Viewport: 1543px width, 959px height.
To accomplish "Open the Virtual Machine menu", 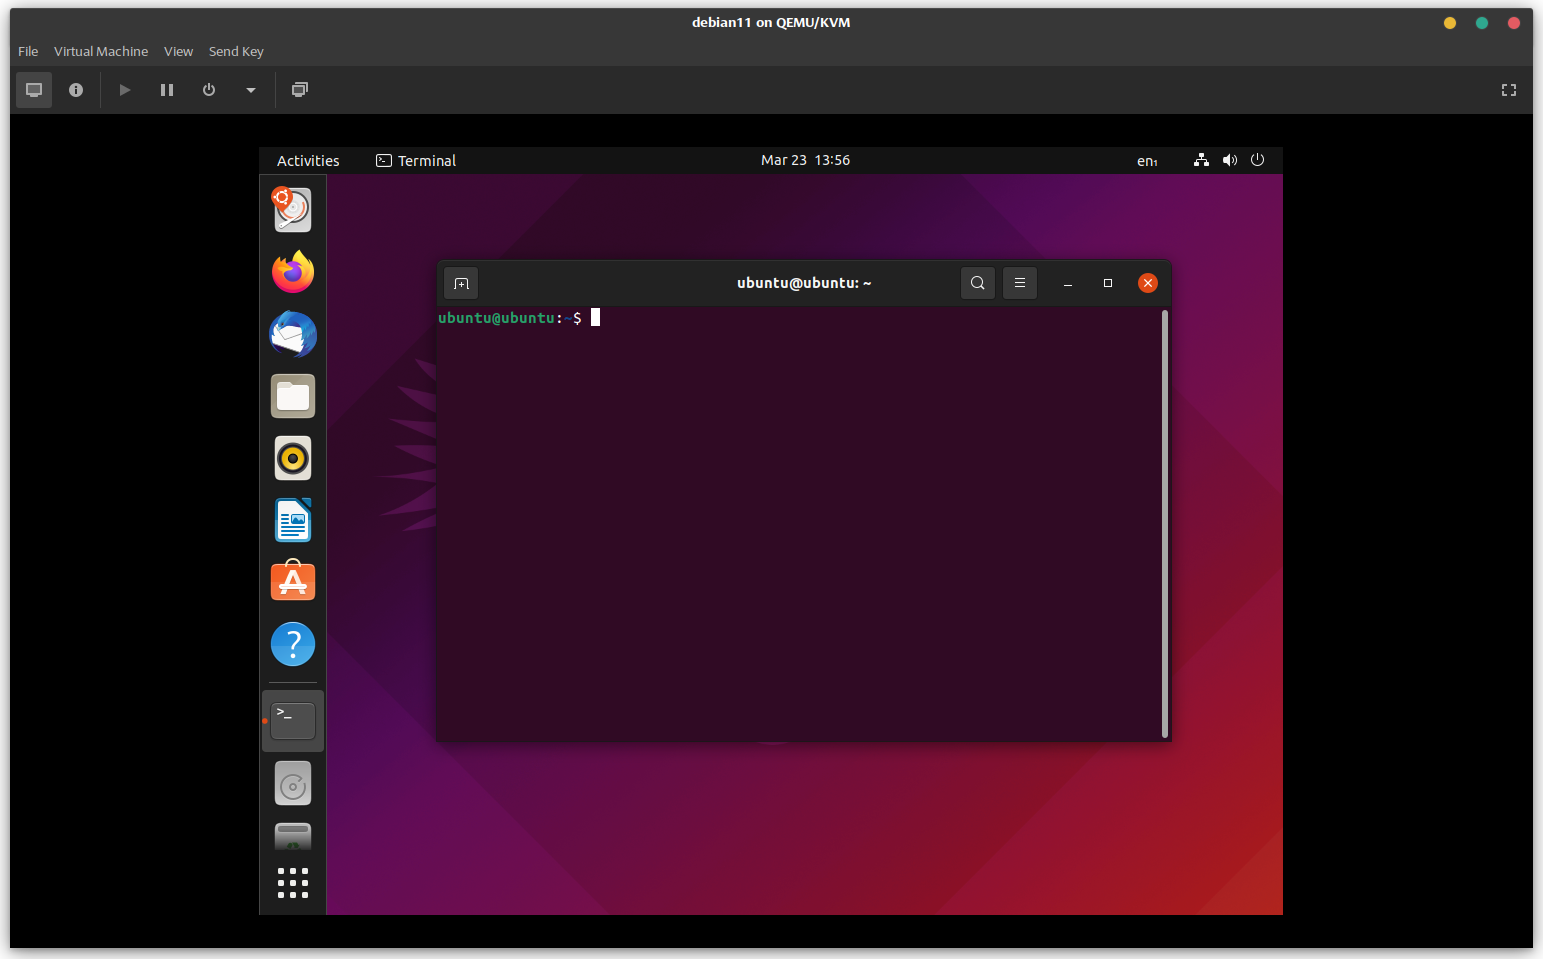I will 101,51.
